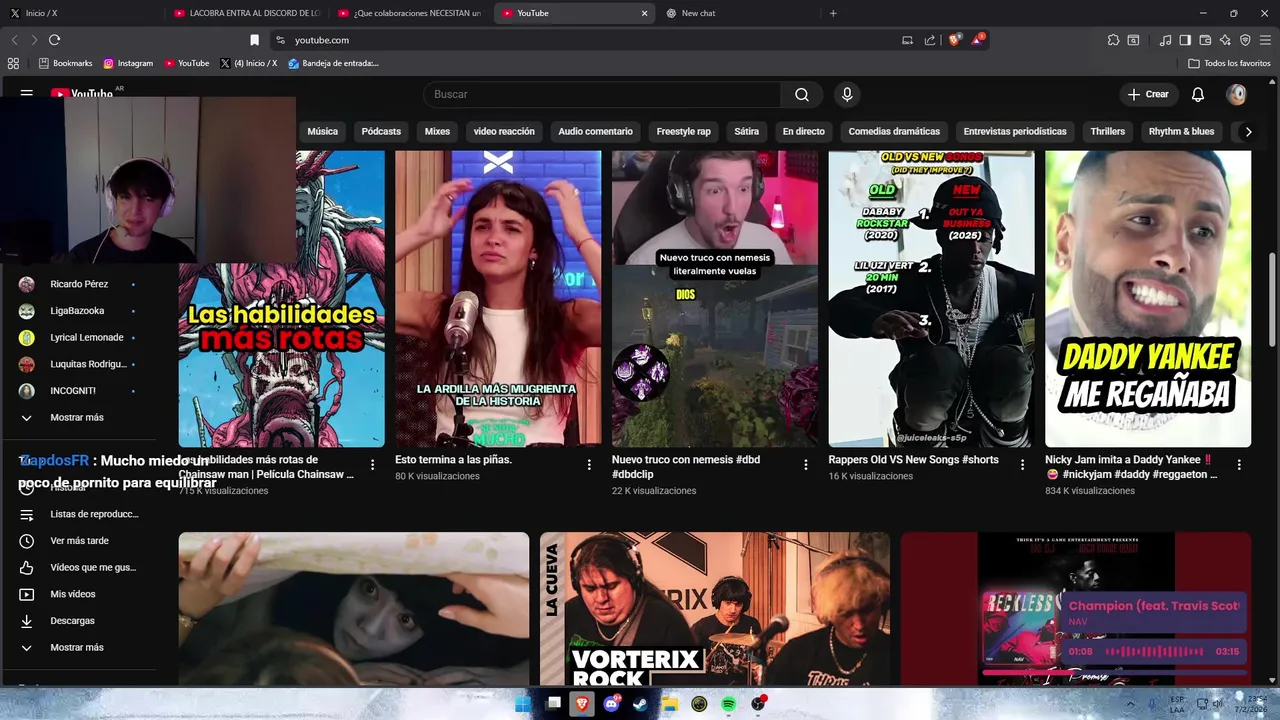Open options for Rappers Old VS New Songs
1280x720 pixels.
coord(1022,465)
